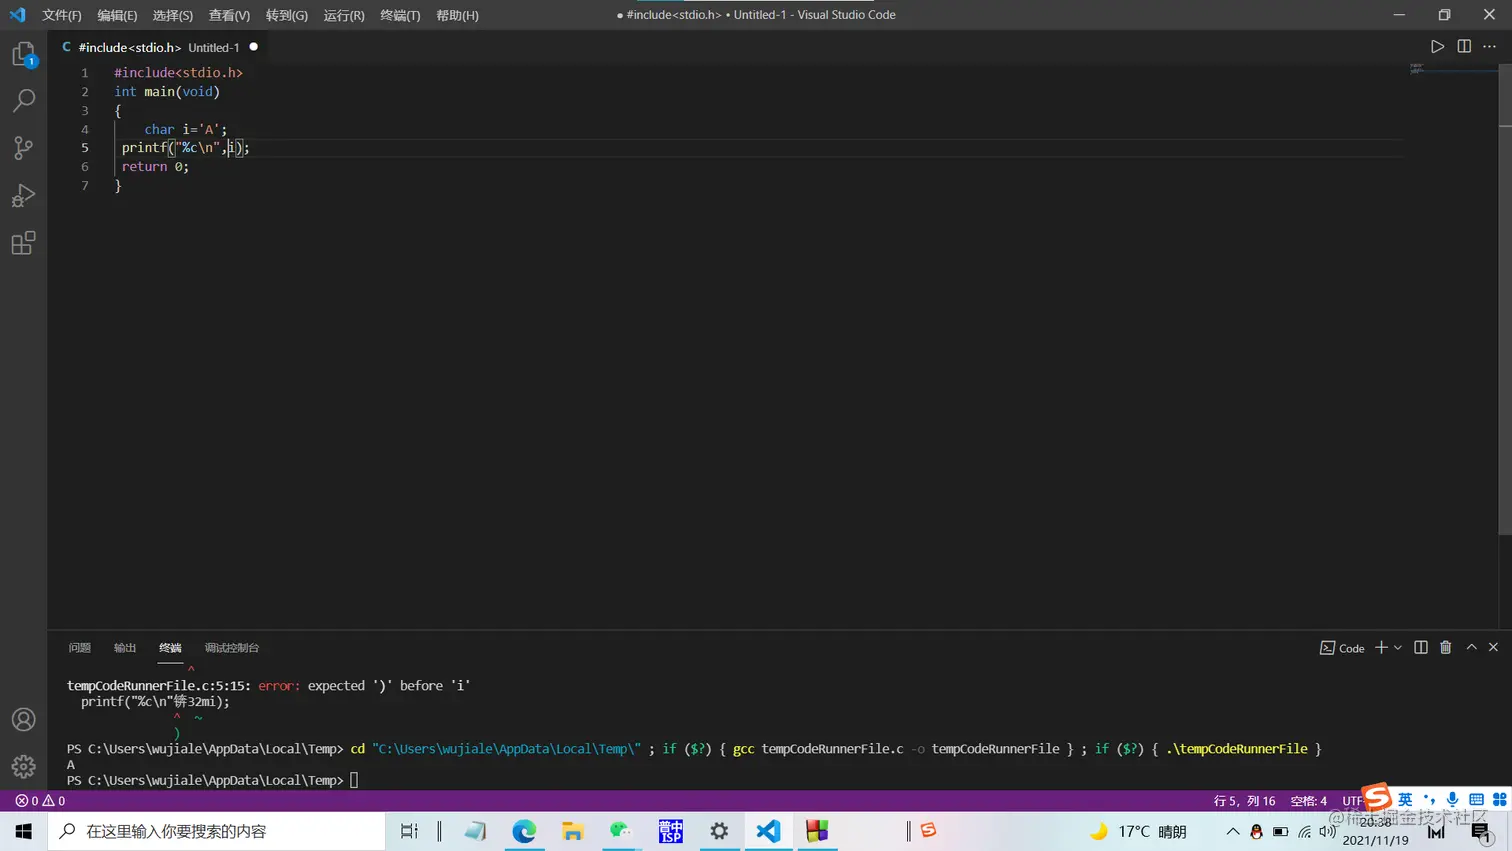Click the #include<stdio.h> line of code

pos(178,73)
